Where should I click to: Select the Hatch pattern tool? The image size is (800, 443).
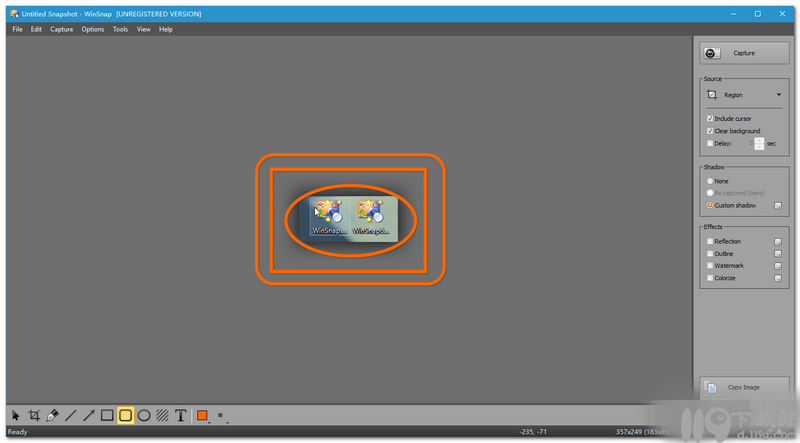point(162,415)
